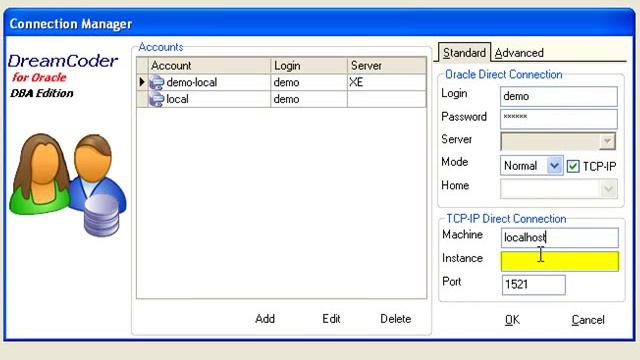Viewport: 640px width, 360px height.
Task: Click the Add button
Action: pyautogui.click(x=265, y=319)
